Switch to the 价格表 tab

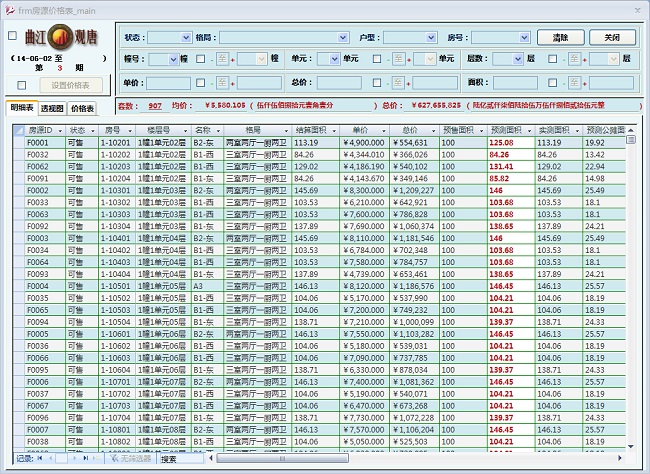pos(82,108)
